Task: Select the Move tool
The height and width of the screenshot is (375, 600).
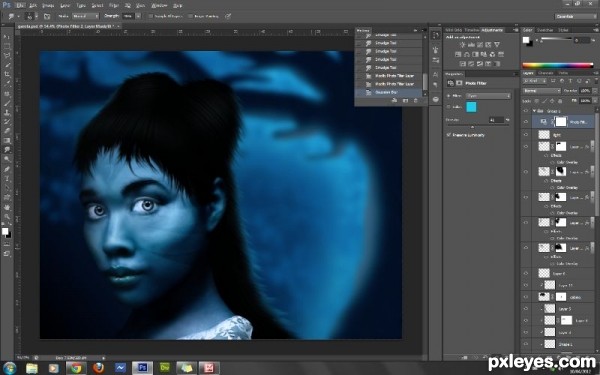Action: coord(7,37)
